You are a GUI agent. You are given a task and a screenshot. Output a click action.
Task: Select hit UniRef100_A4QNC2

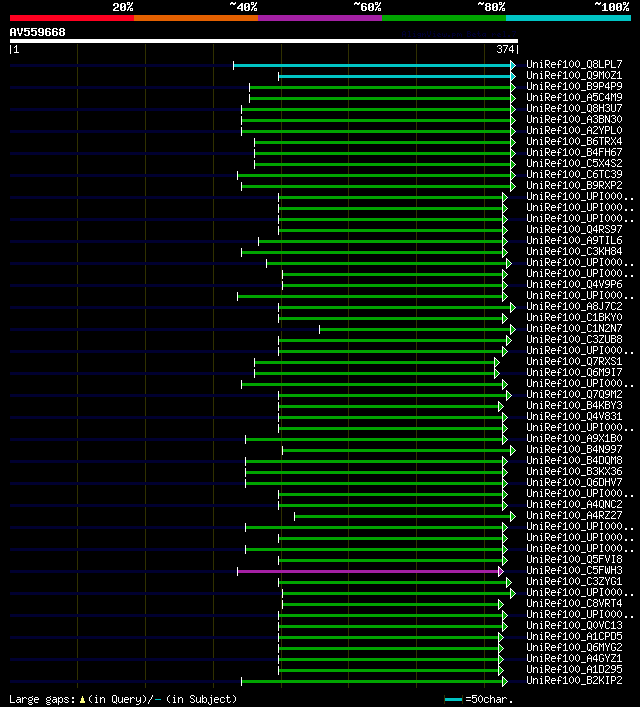574,504
